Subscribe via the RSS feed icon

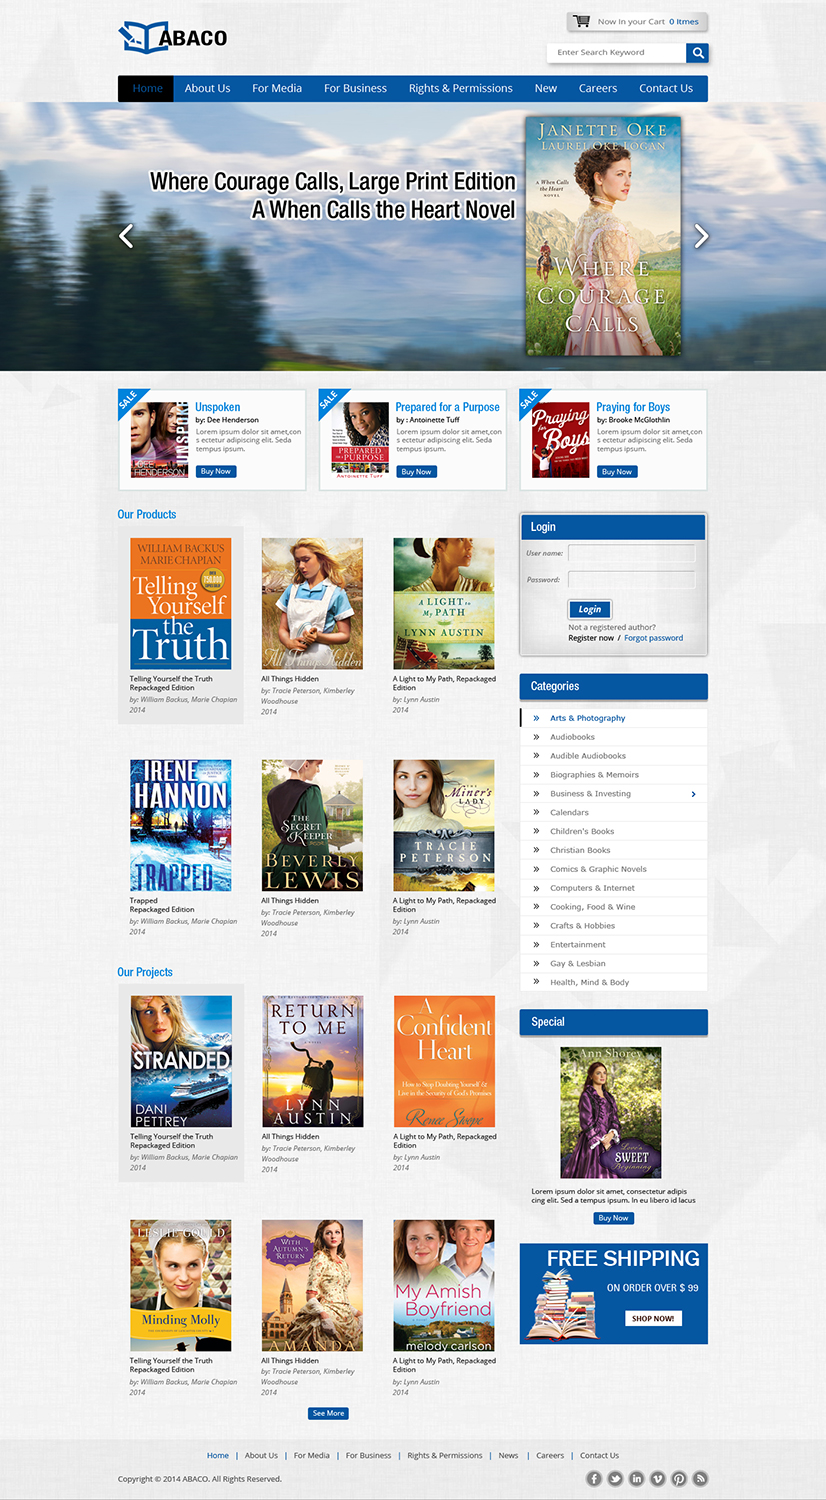click(700, 1478)
